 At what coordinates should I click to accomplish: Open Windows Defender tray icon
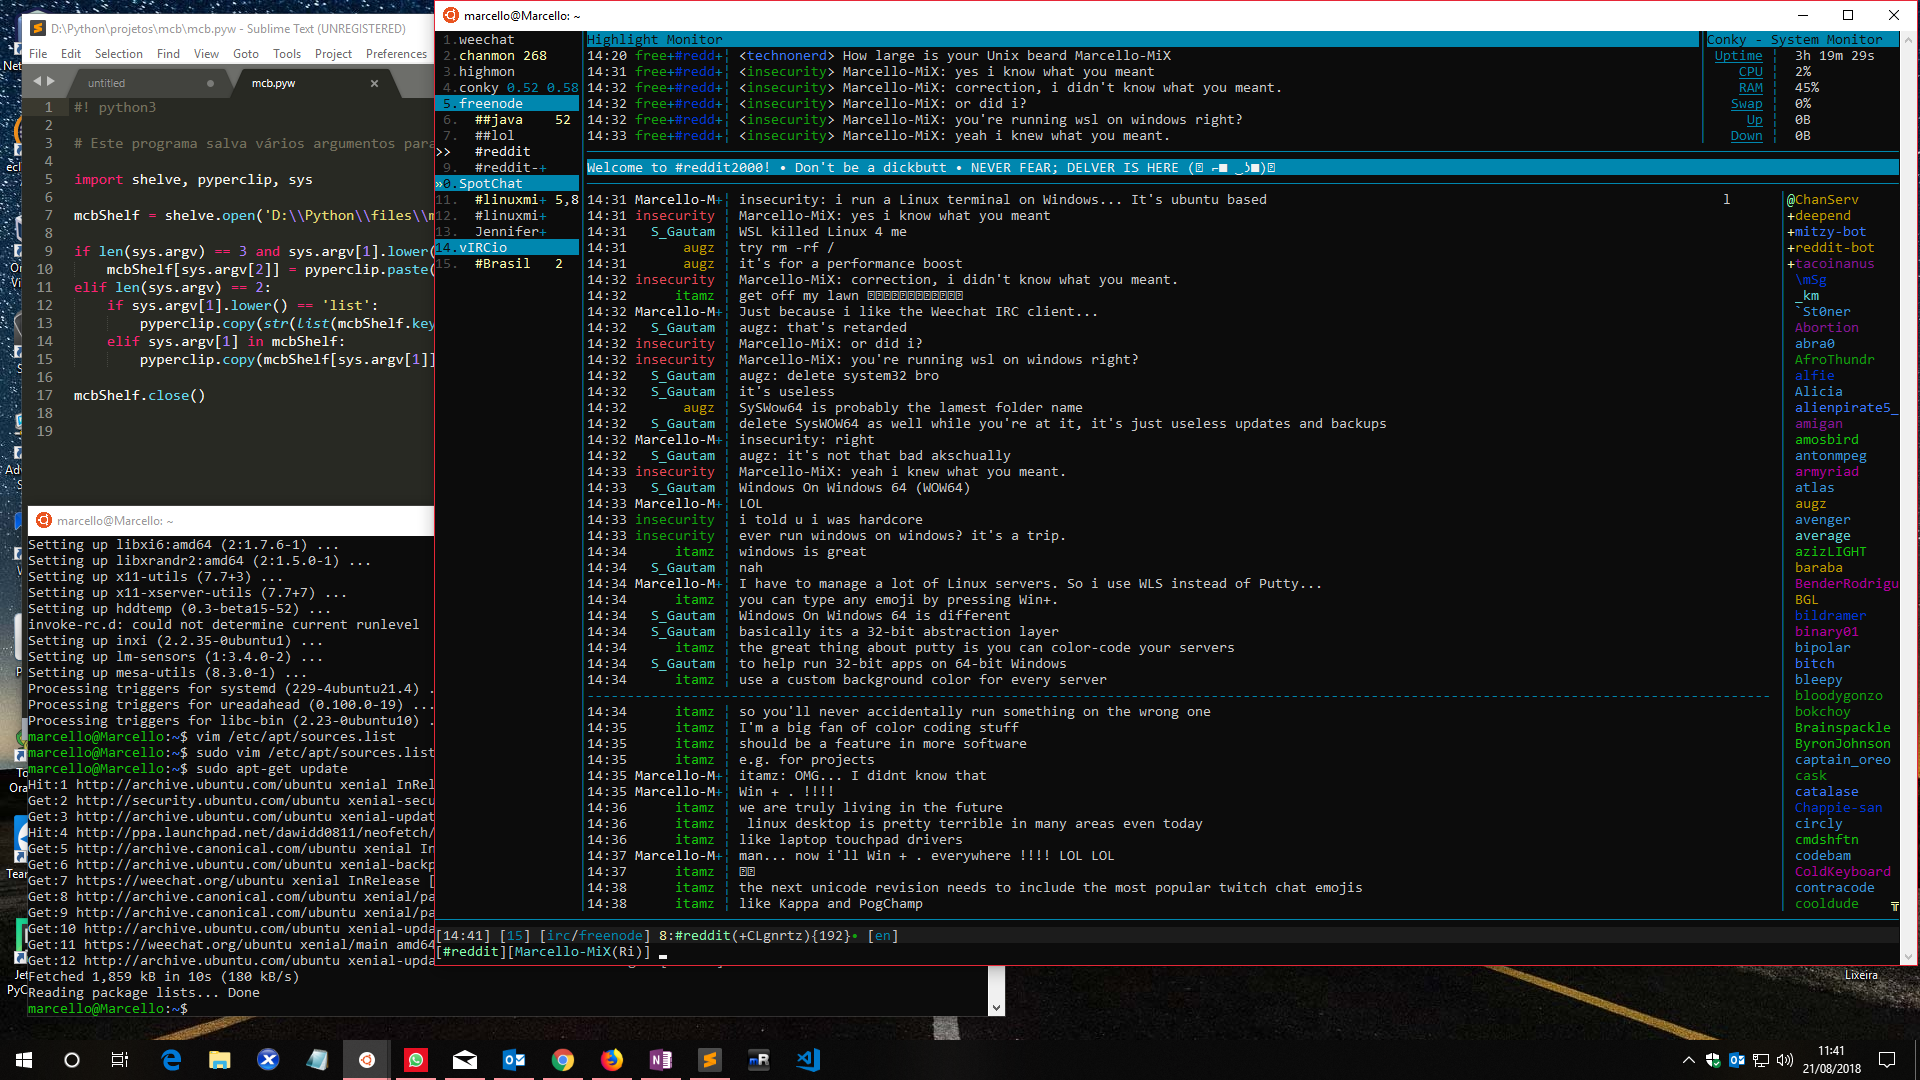pos(1713,1060)
